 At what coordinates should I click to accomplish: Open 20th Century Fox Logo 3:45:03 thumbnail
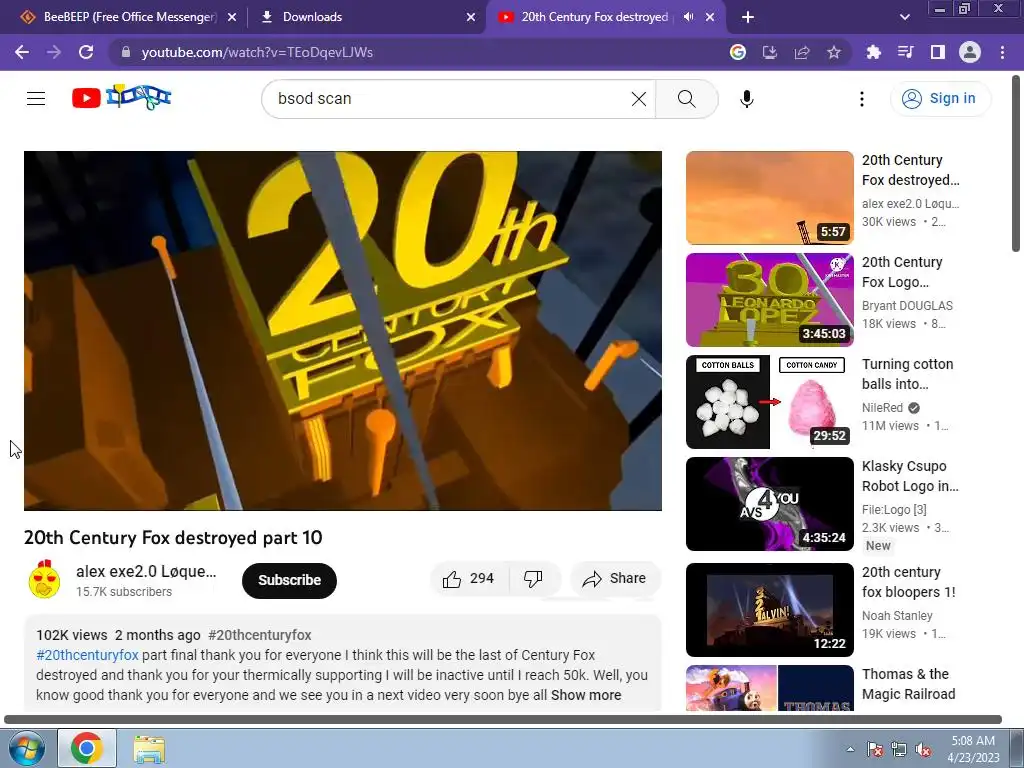coord(769,300)
